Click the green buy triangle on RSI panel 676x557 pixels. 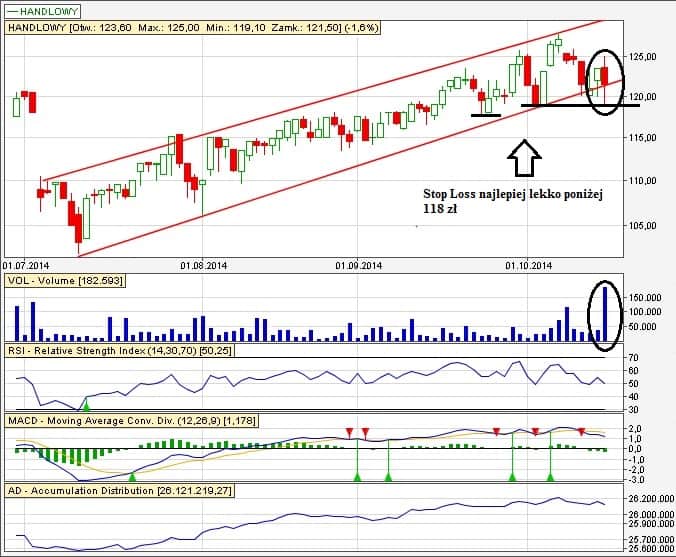86,405
